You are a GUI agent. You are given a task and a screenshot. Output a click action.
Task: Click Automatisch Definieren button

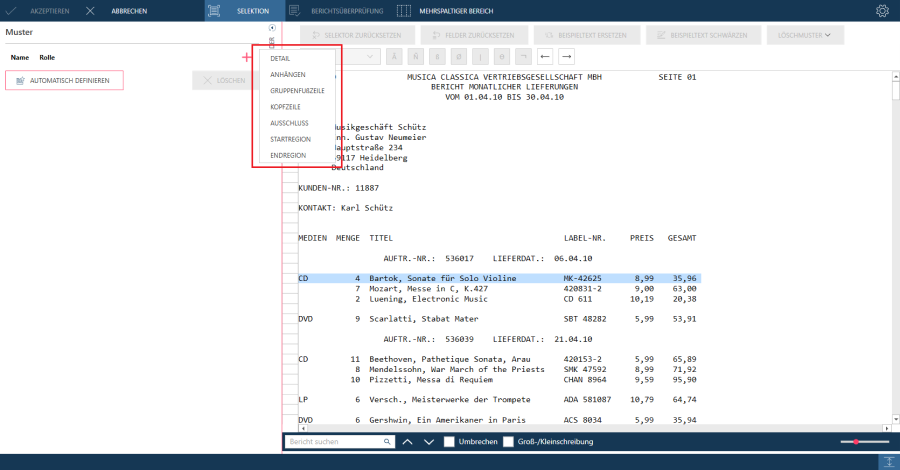click(x=64, y=80)
